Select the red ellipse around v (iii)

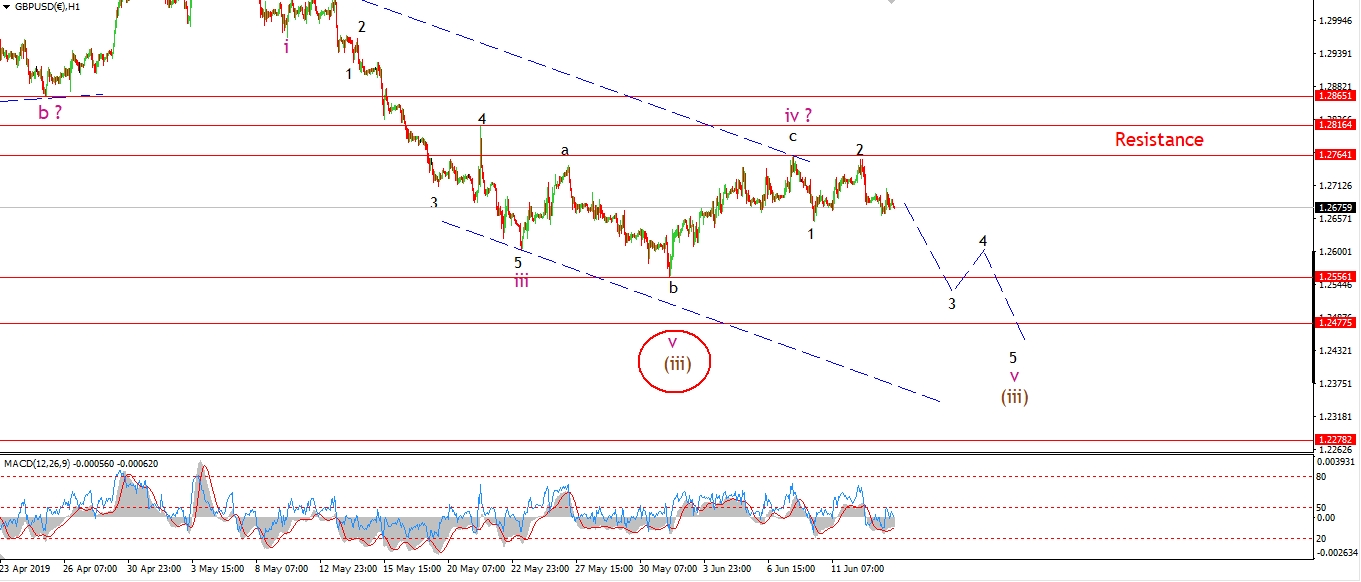676,361
